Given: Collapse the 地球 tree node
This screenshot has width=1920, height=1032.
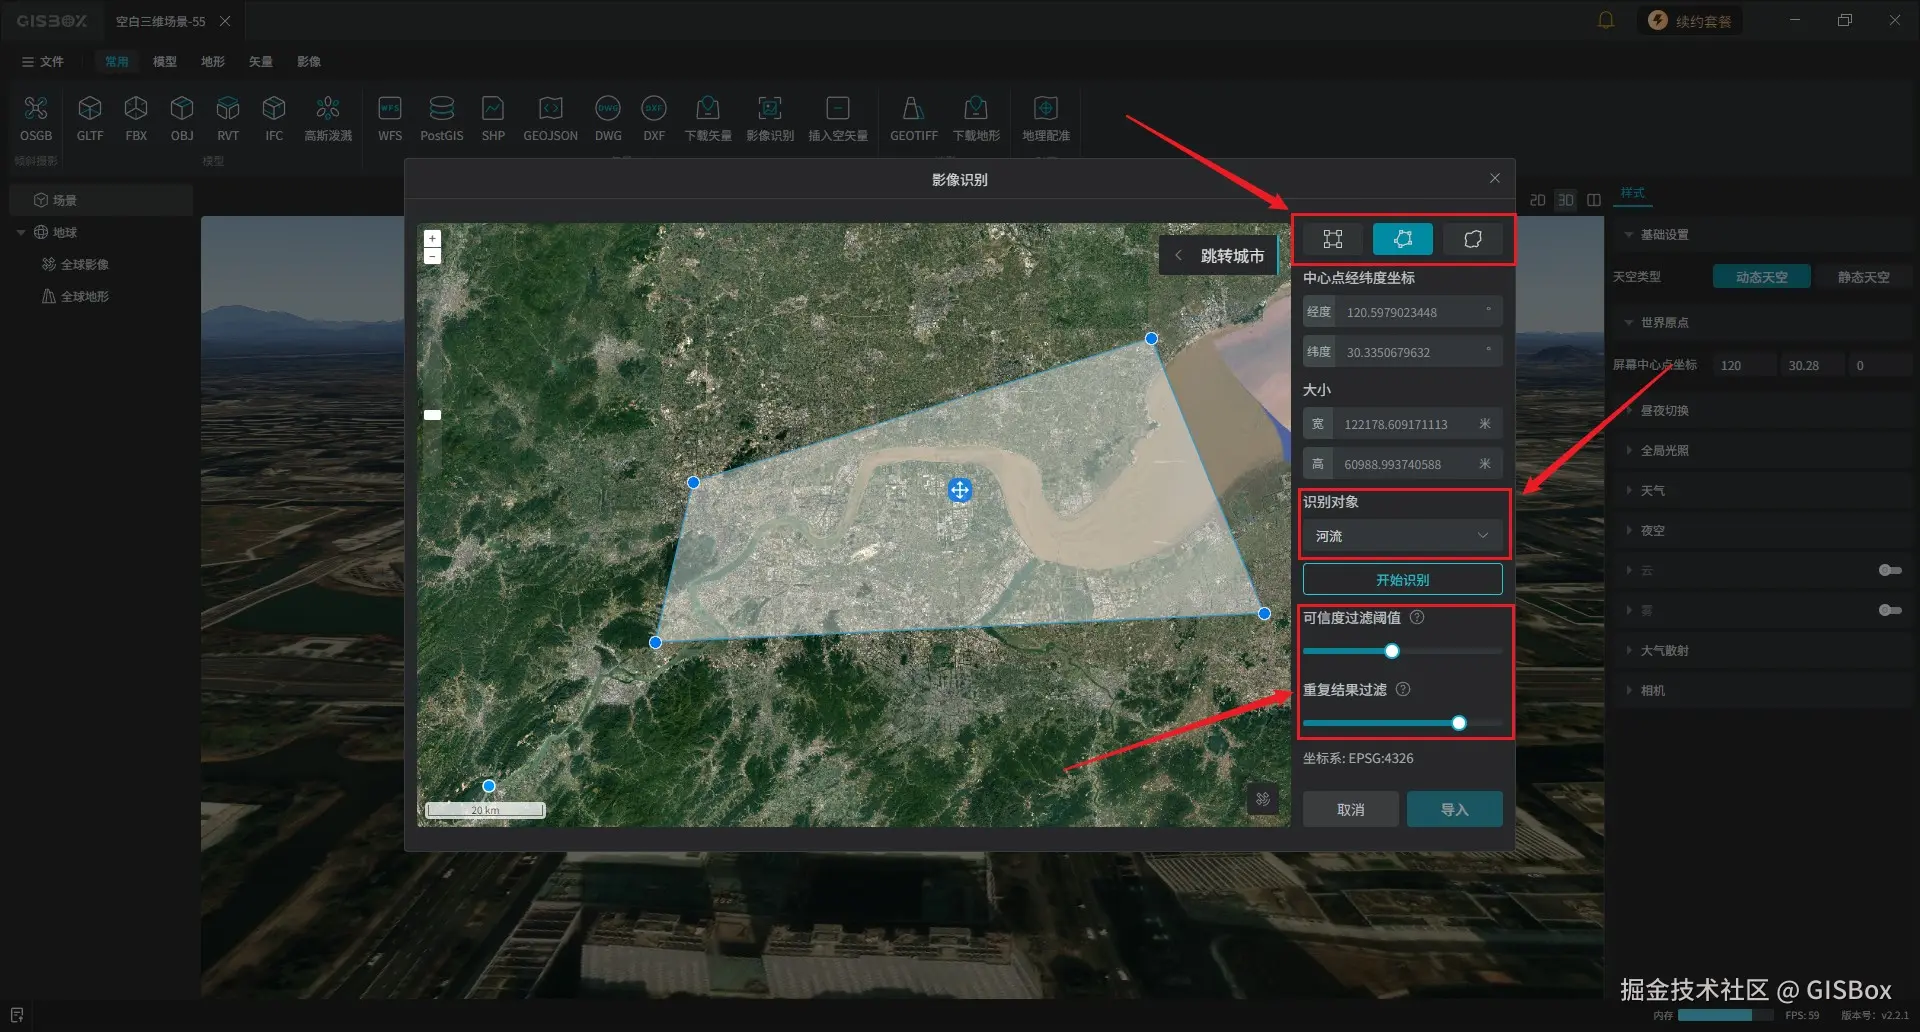Looking at the screenshot, I should pos(21,232).
